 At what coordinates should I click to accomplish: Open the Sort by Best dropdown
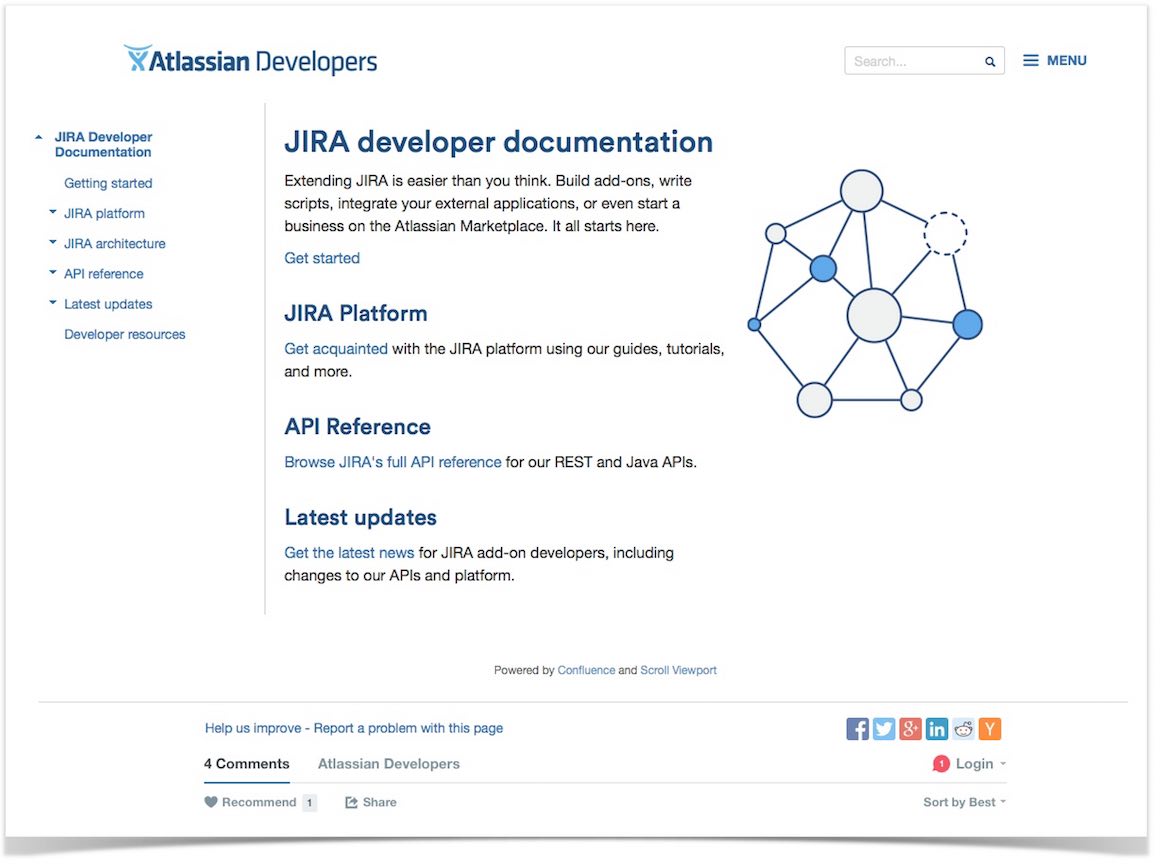click(x=964, y=802)
